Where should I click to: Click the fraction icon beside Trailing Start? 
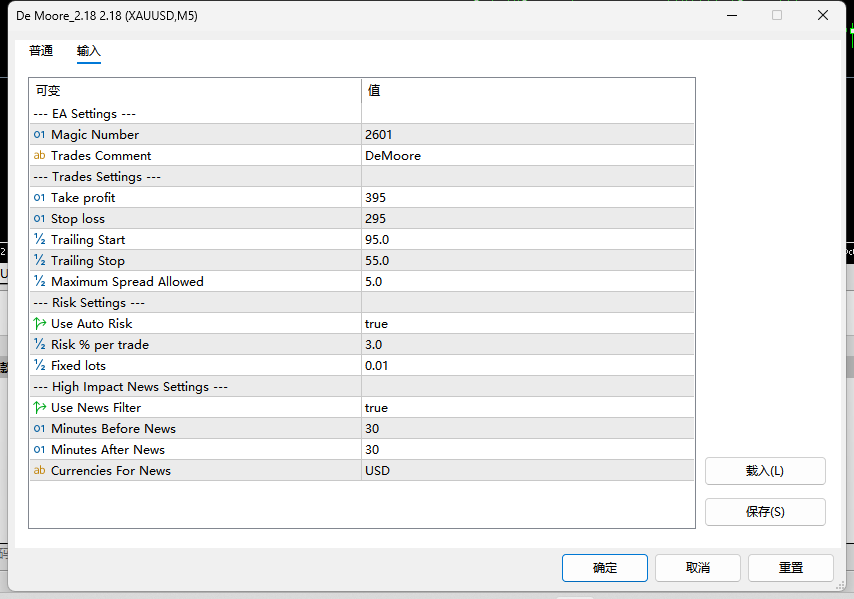point(39,240)
